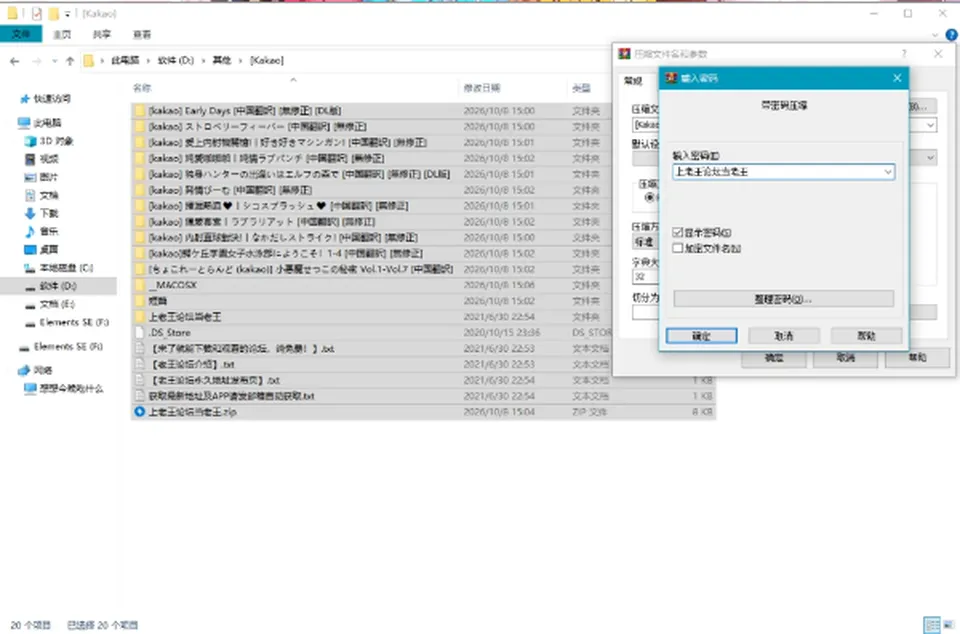Switch to the 查看 ribbon tab
The height and width of the screenshot is (634, 960).
coord(142,35)
